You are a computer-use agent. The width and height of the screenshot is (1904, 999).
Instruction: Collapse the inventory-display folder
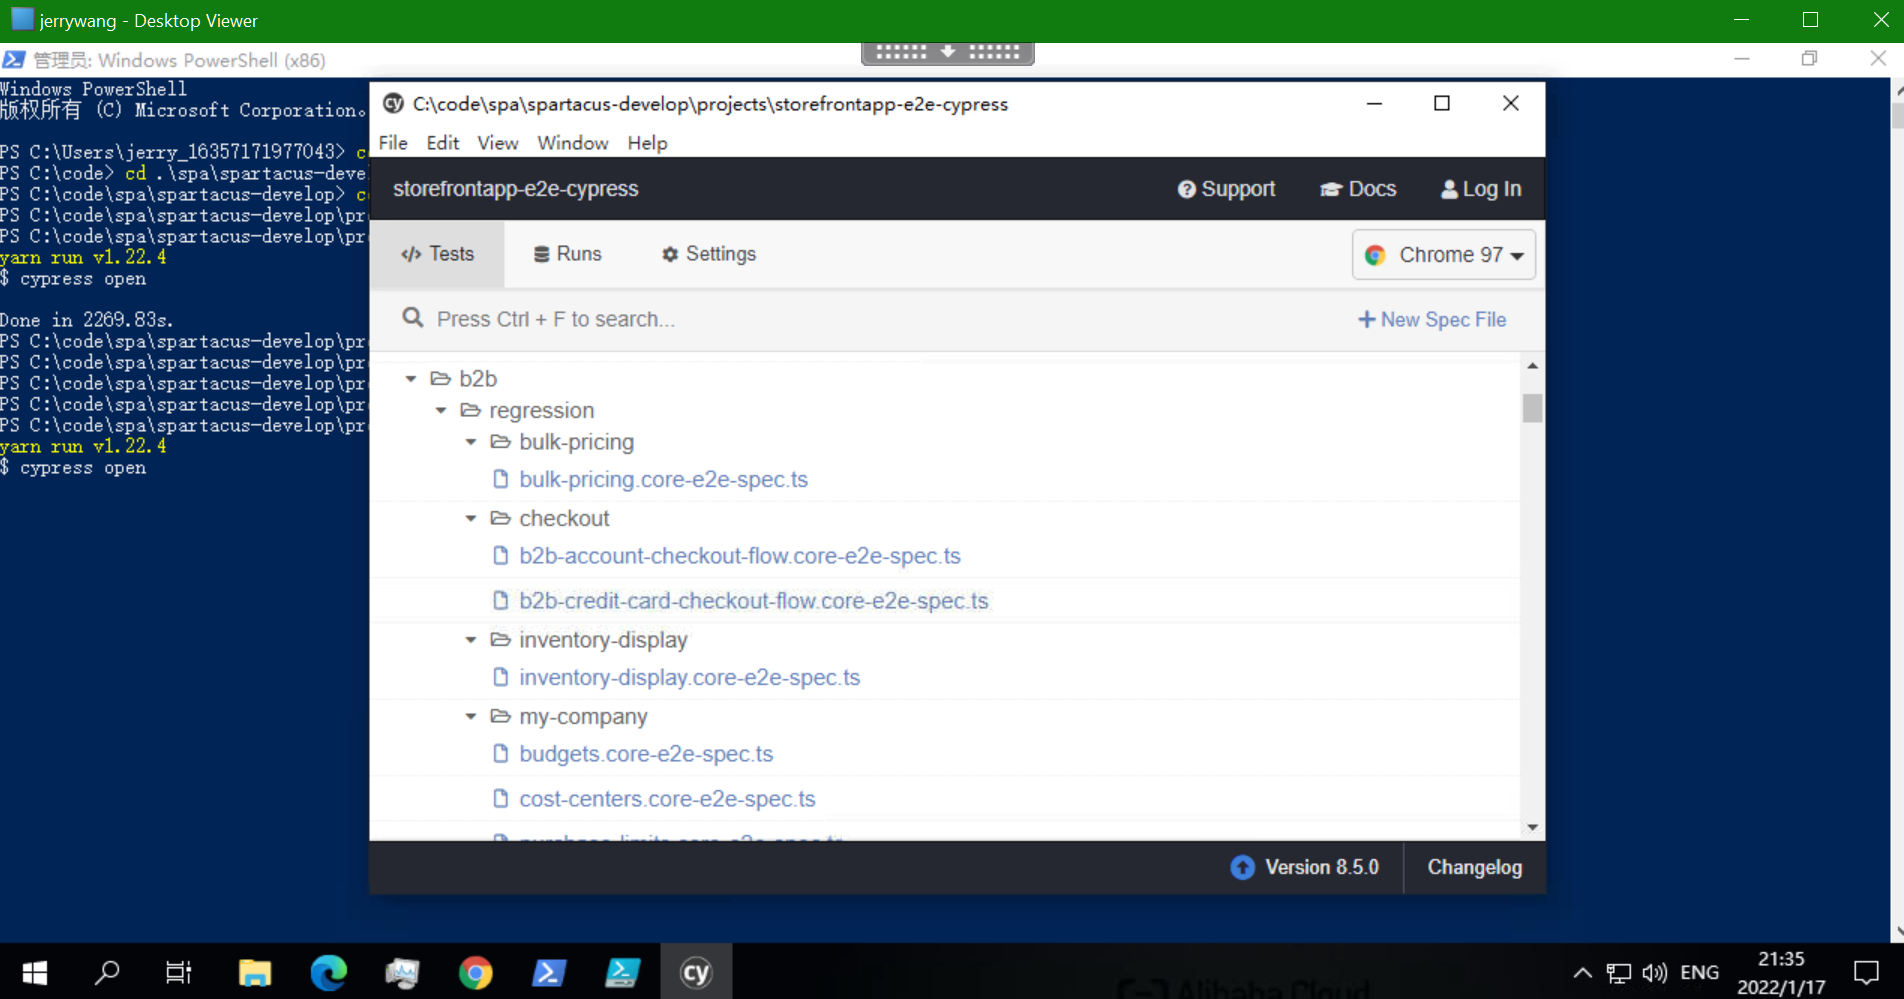(x=471, y=640)
